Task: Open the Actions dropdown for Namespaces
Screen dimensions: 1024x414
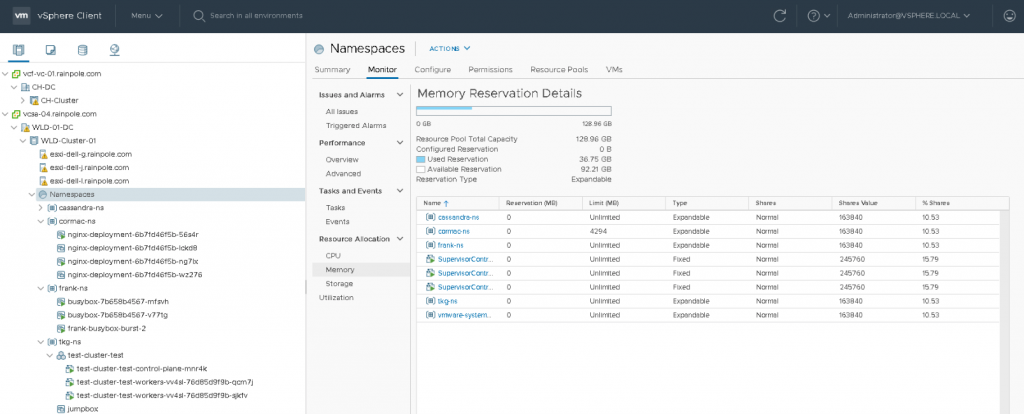Action: [x=449, y=48]
